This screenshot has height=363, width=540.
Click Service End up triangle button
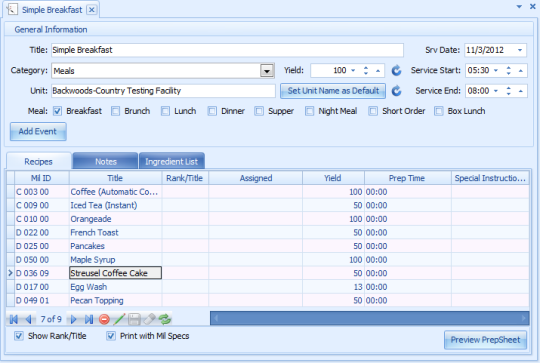point(521,91)
